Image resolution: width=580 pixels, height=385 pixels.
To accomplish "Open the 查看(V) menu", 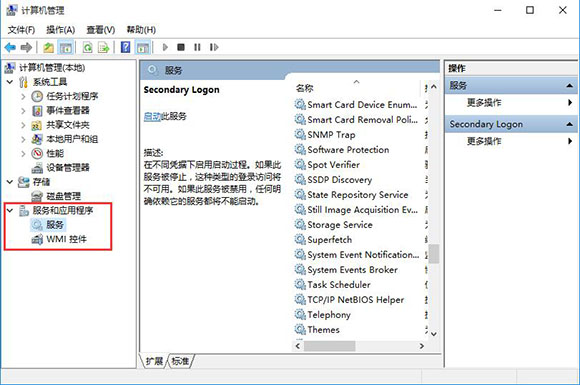I will pyautogui.click(x=101, y=30).
